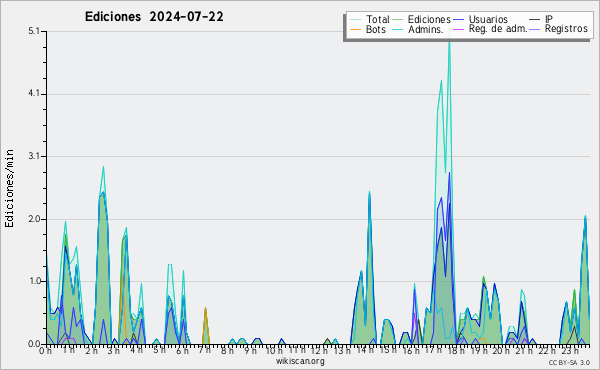Viewport: 600px width, 370px height.
Task: Click the 'Registros' legend label
Action: pos(566,29)
